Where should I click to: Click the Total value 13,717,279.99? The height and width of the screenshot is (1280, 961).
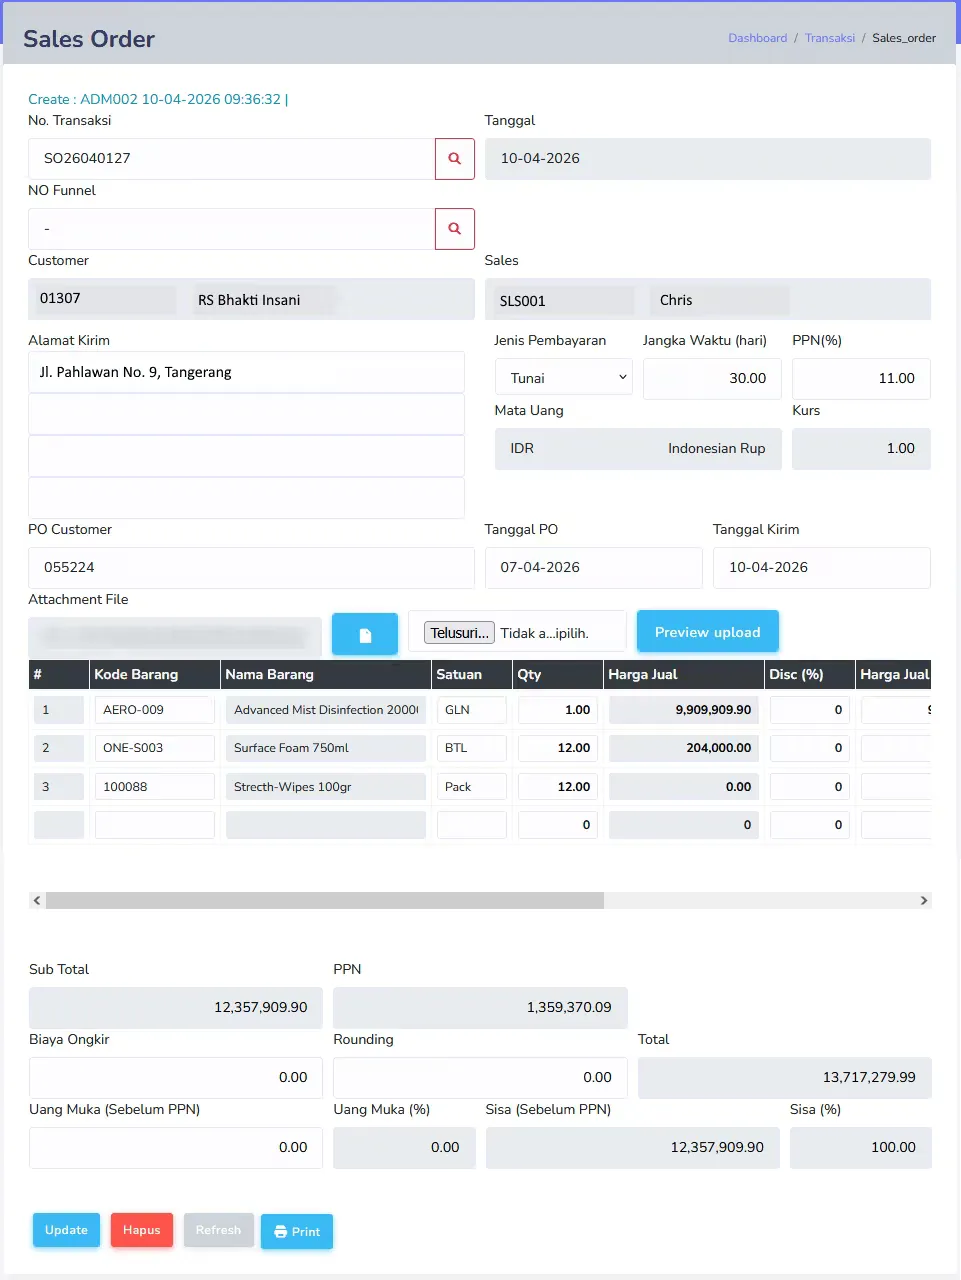[x=785, y=1077]
